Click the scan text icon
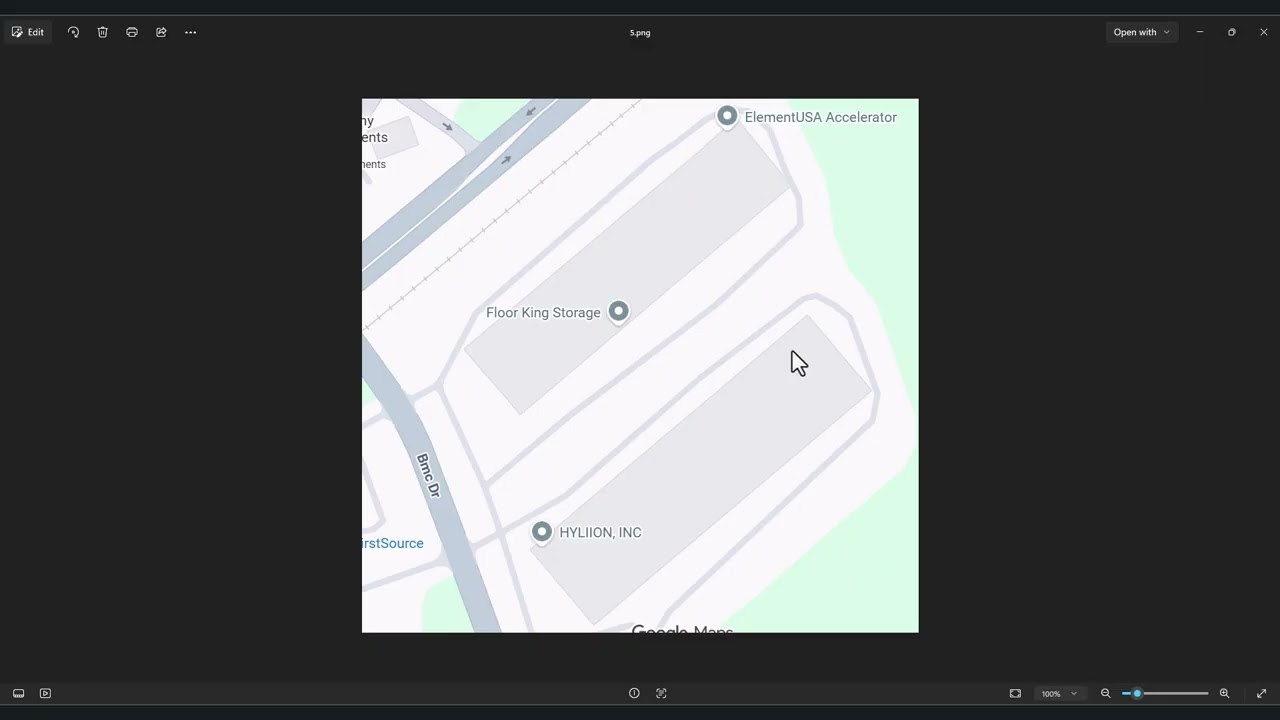Screen dimensions: 1280x720 point(661,693)
